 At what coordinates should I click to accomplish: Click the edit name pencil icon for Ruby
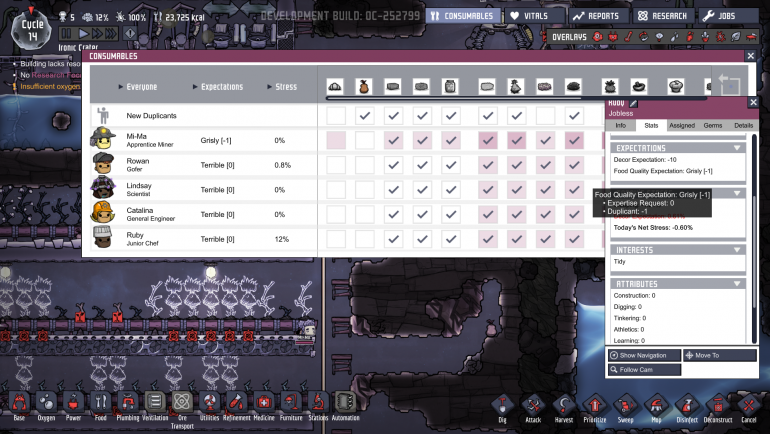click(x=633, y=103)
